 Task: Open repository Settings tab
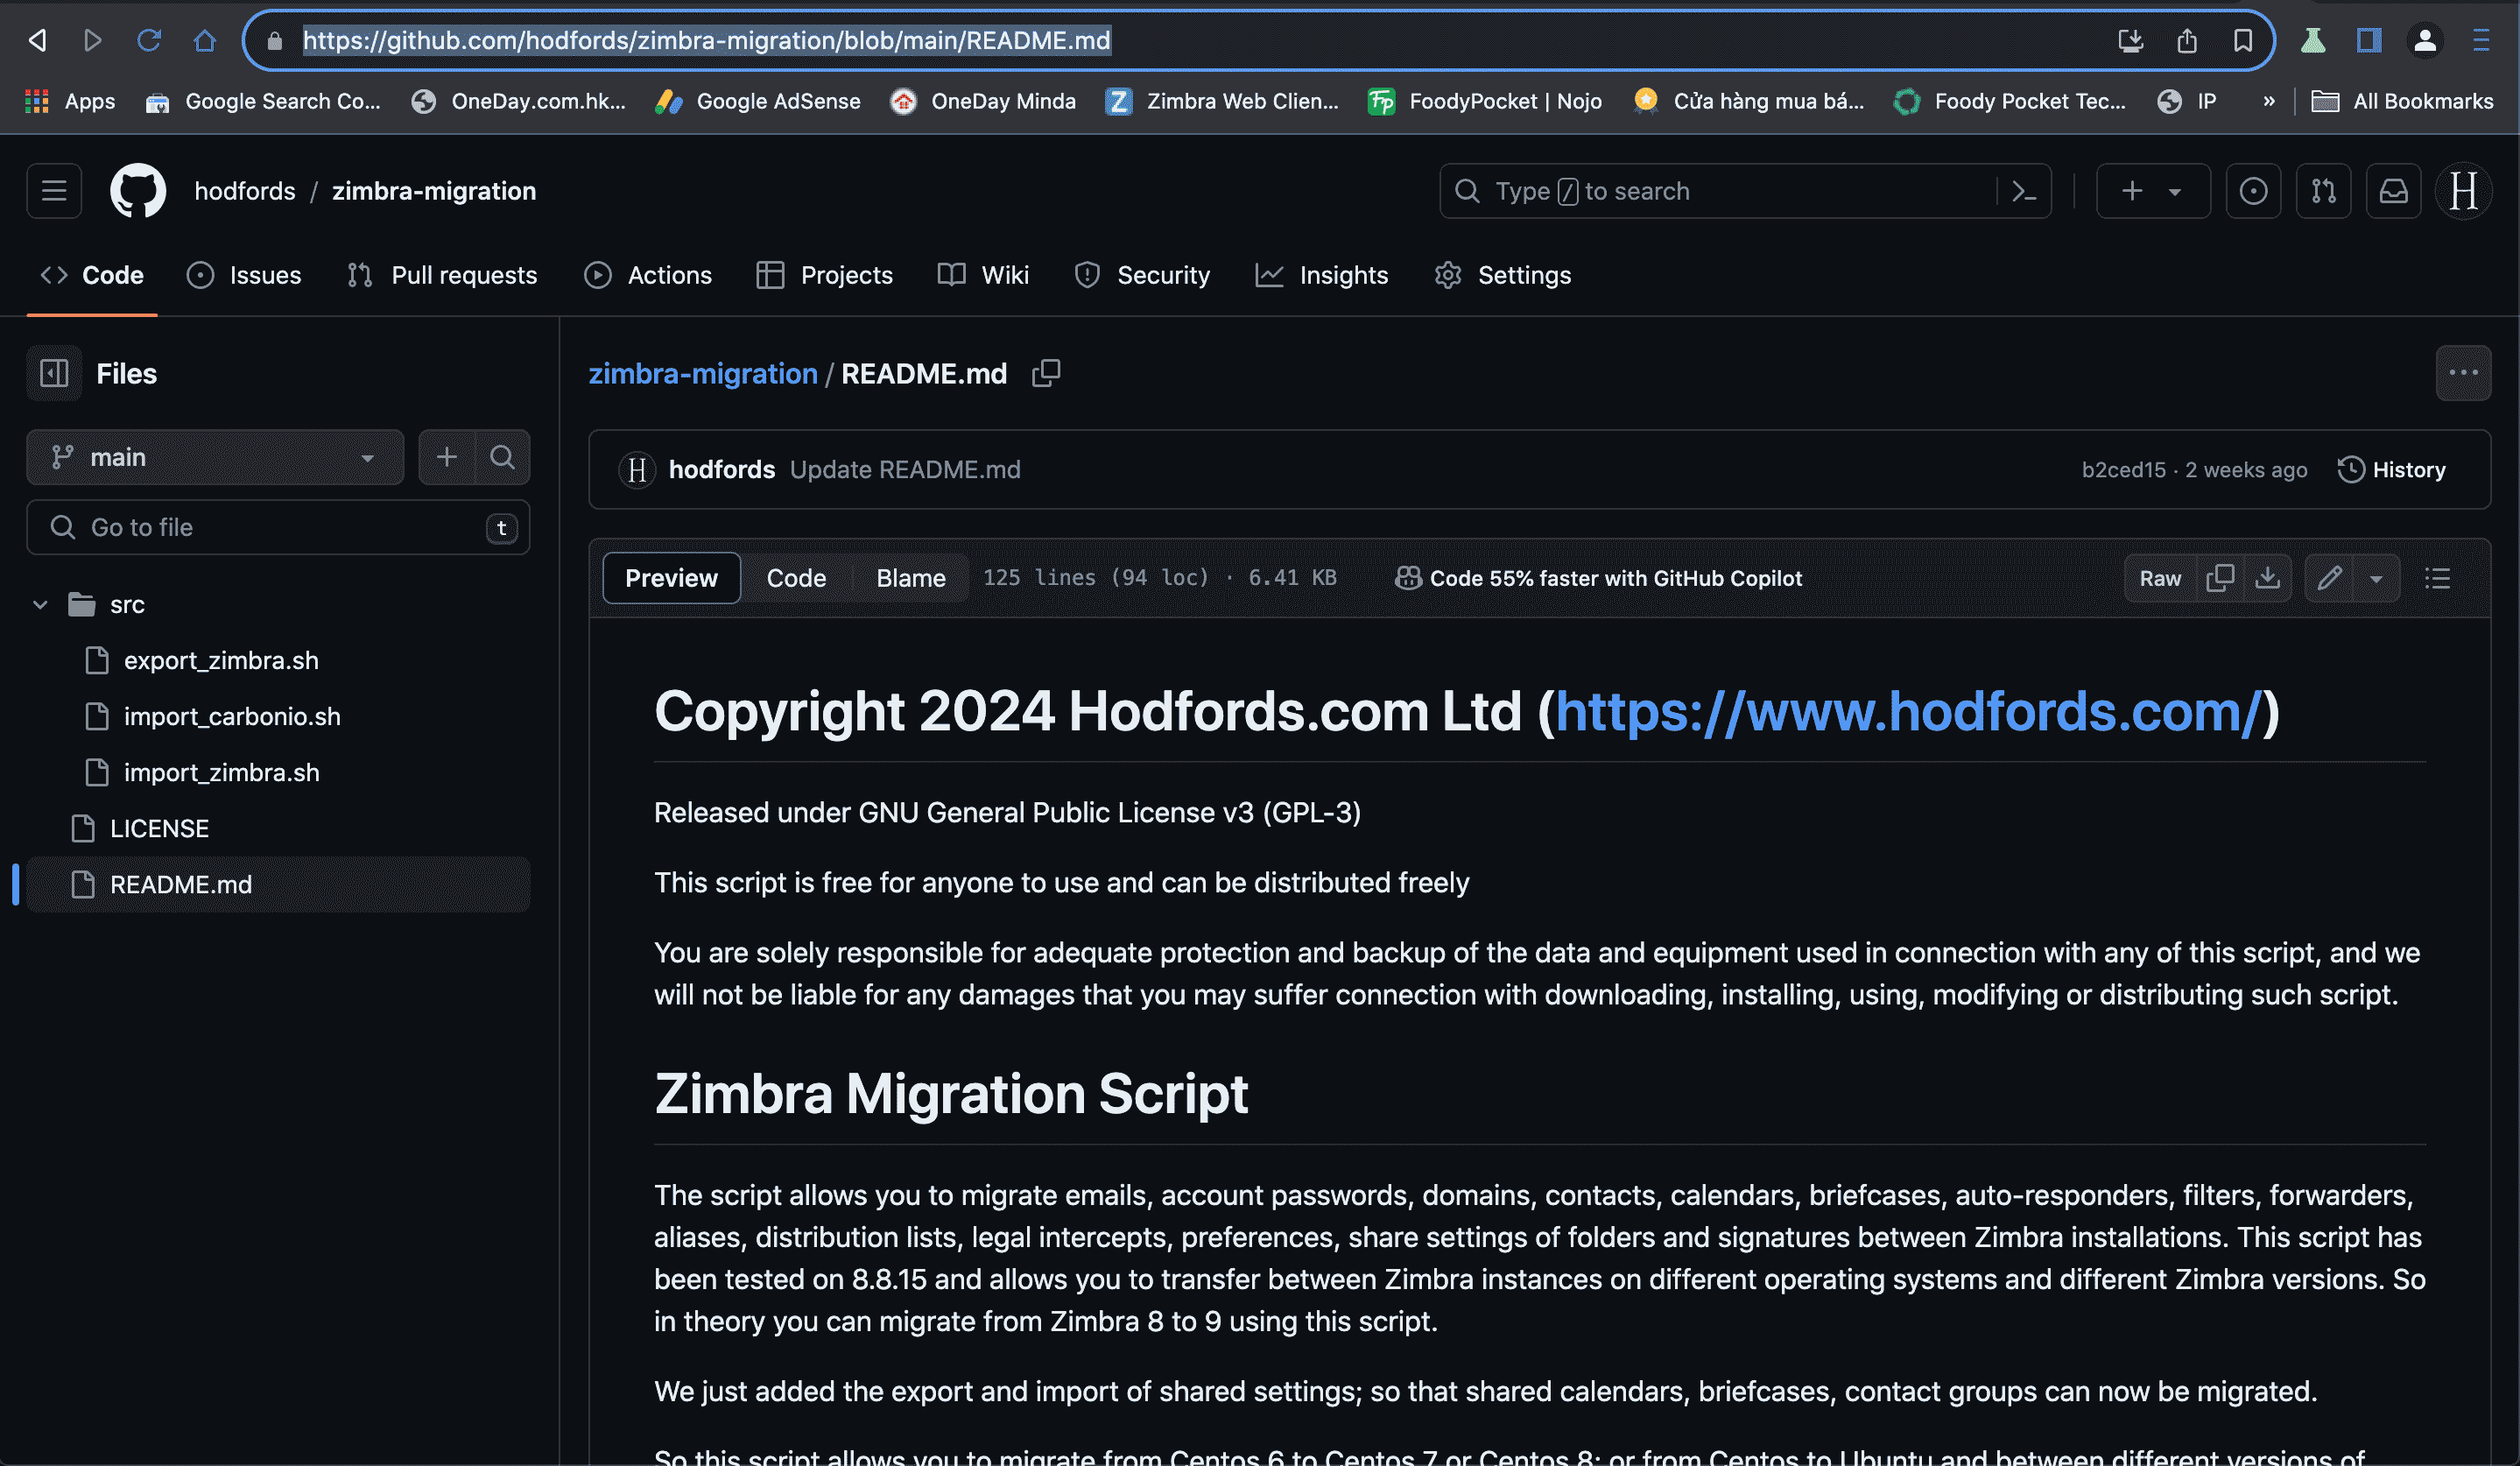click(1503, 275)
